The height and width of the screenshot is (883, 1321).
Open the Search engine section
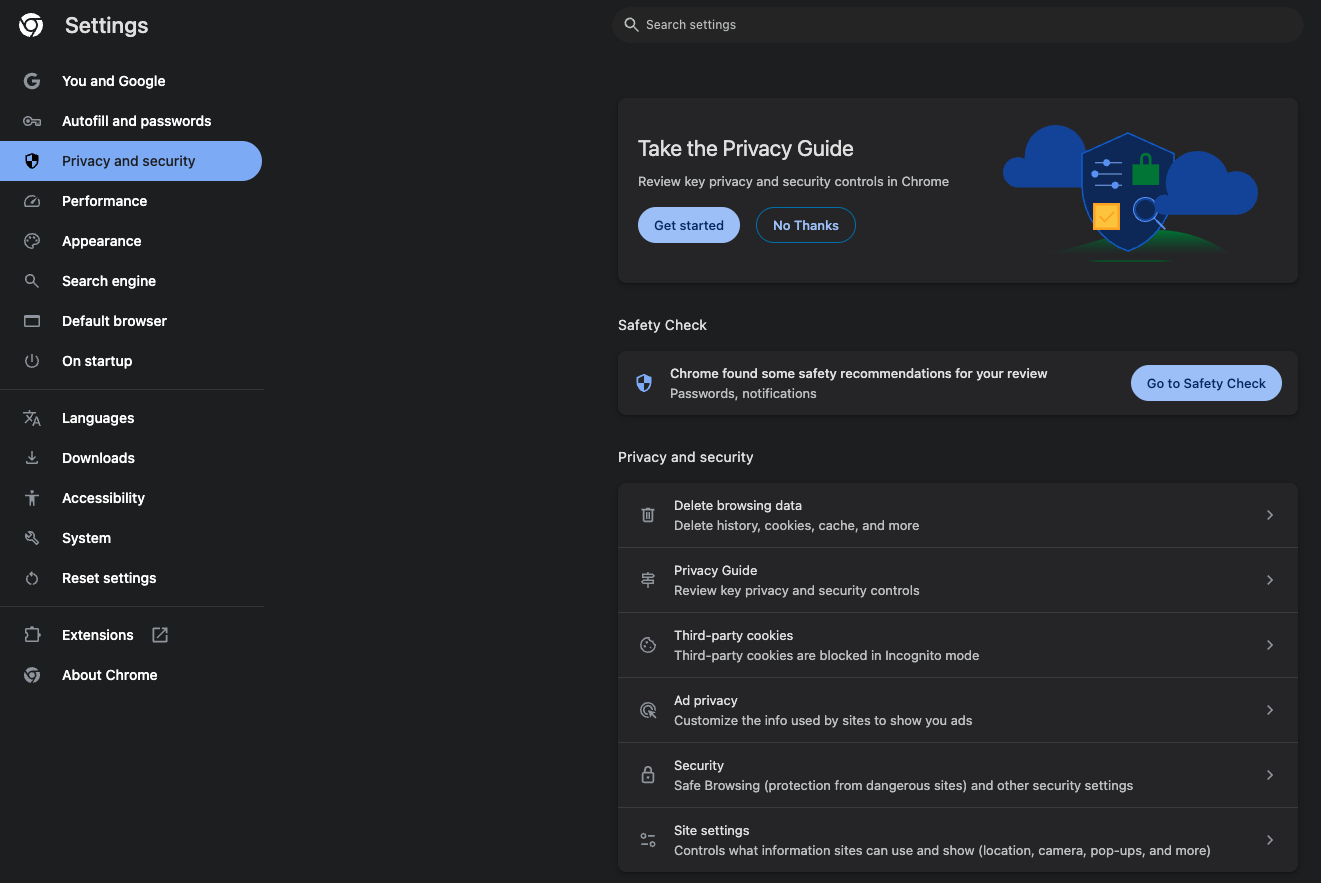click(x=131, y=281)
